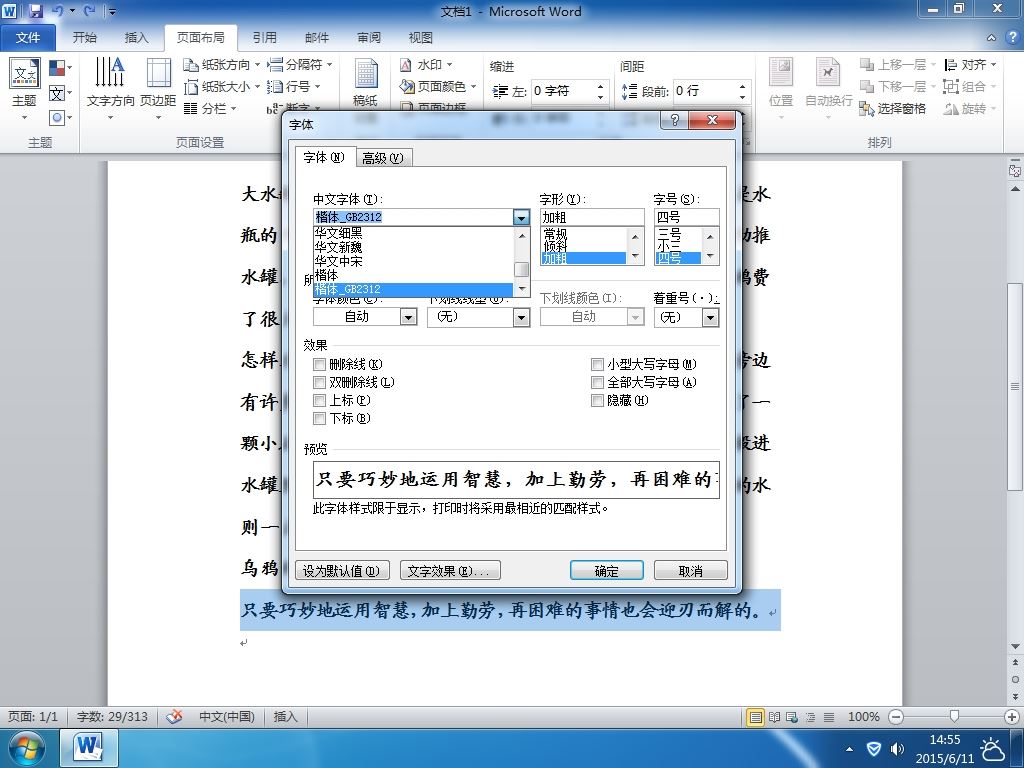Open 页面颜色 page color option
The width and height of the screenshot is (1024, 768).
(x=438, y=86)
